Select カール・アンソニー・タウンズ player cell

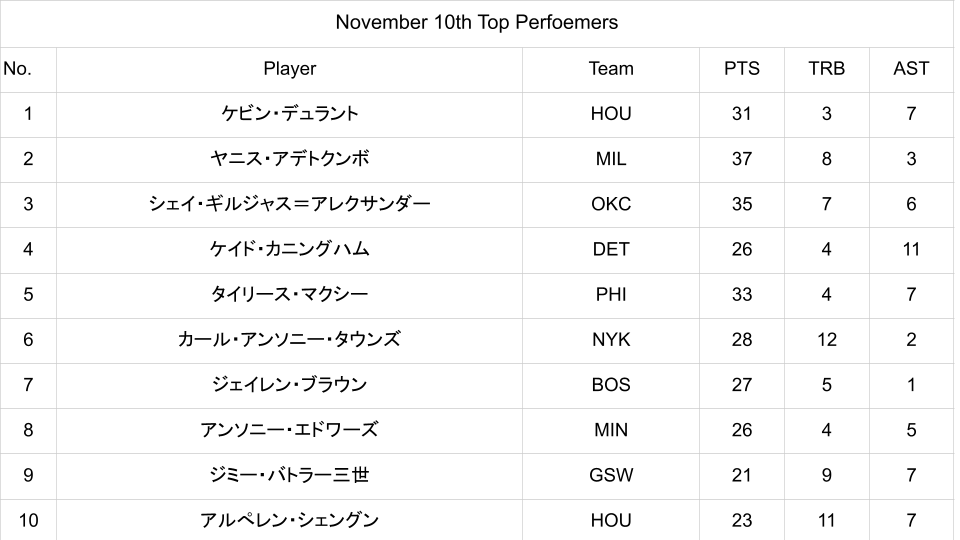pyautogui.click(x=290, y=340)
